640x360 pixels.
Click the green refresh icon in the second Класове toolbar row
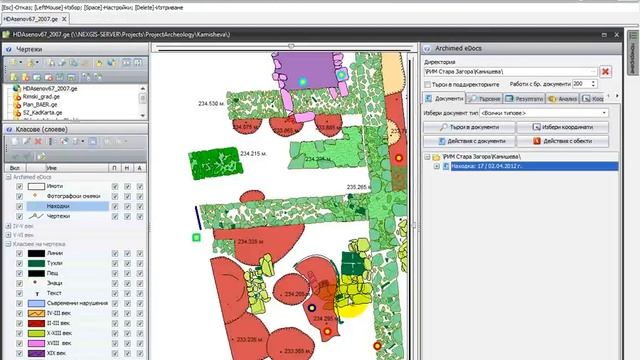(41, 156)
